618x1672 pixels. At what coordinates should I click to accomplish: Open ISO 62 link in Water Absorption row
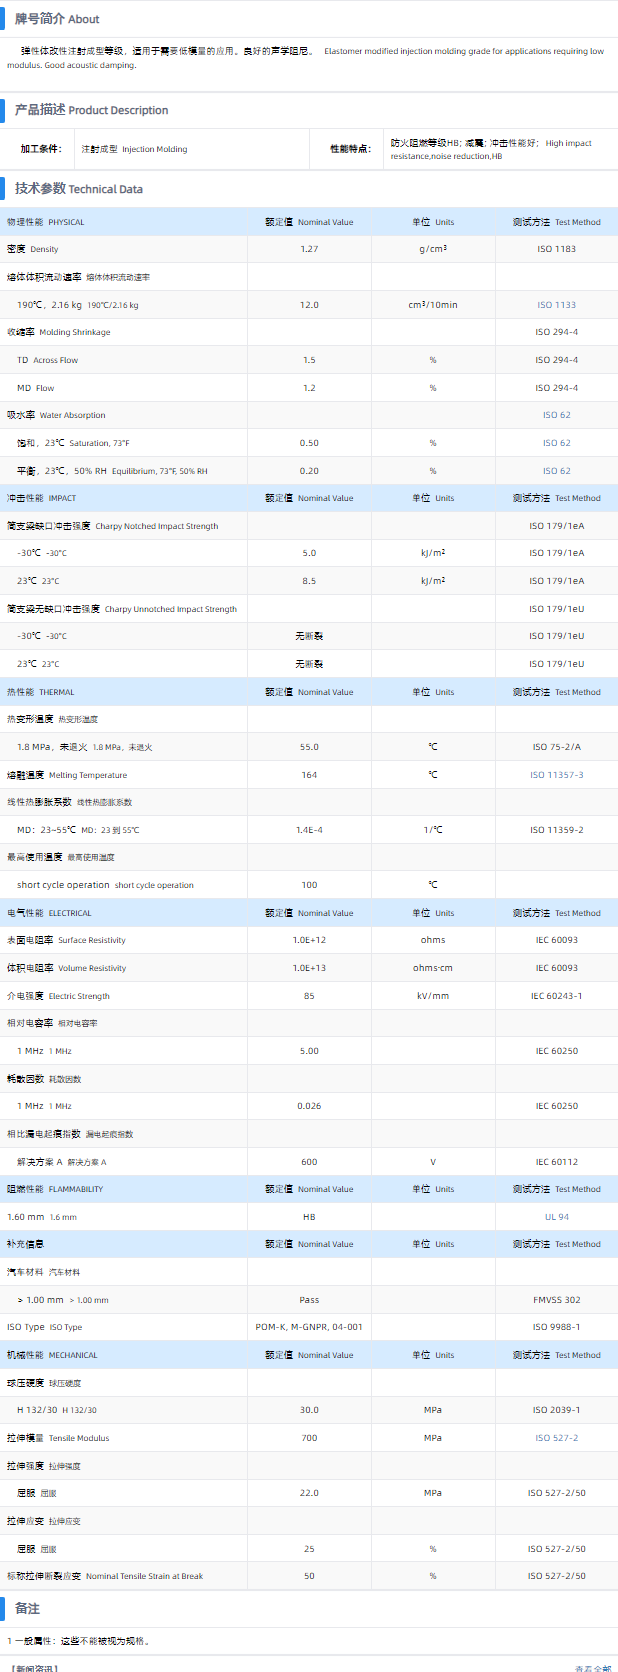[x=556, y=415]
